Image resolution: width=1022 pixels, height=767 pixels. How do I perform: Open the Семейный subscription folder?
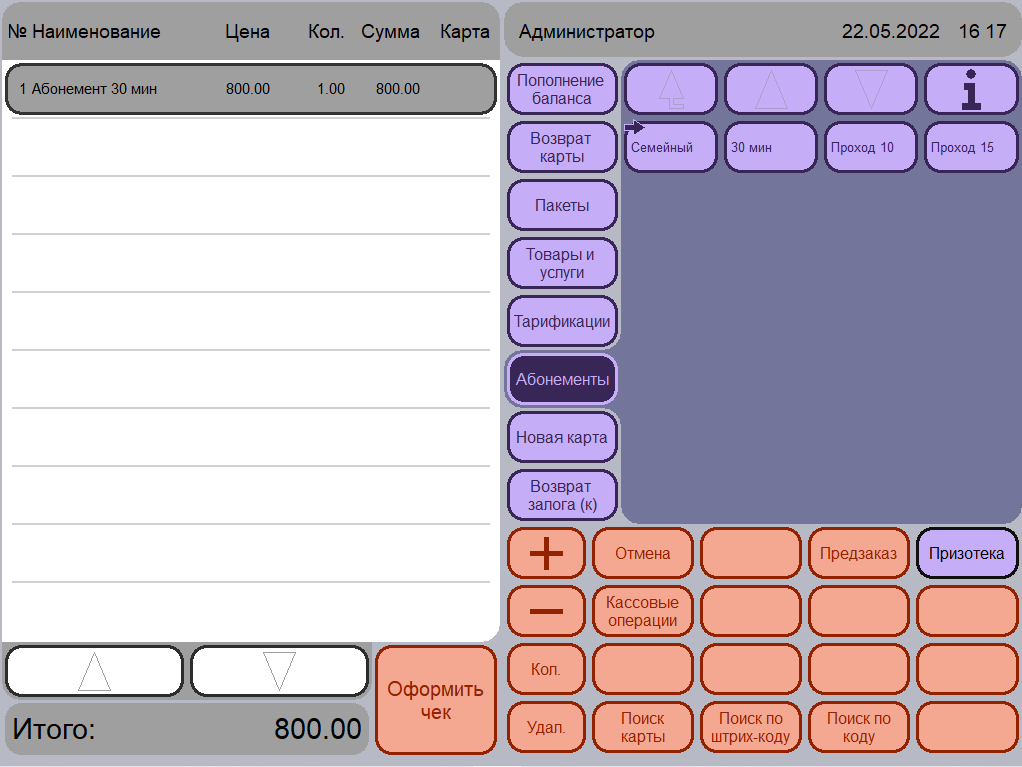pyautogui.click(x=671, y=147)
